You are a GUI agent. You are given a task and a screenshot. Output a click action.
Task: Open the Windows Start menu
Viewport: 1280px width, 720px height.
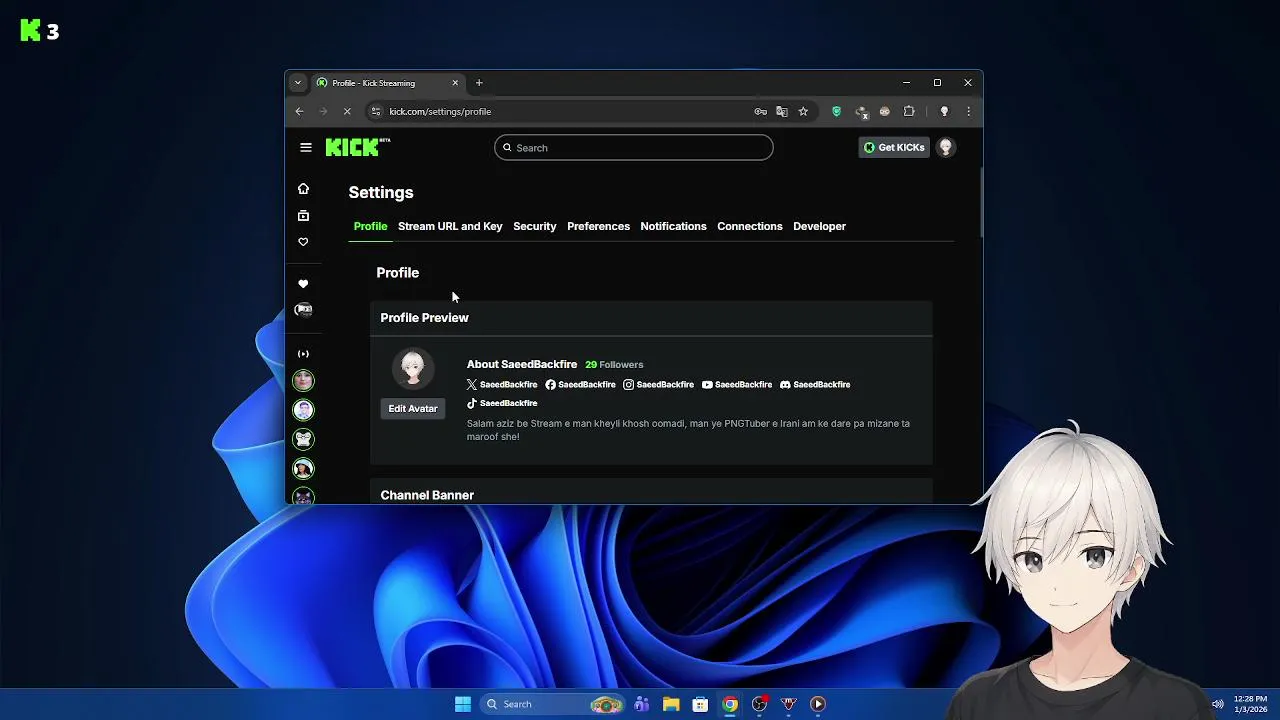point(463,704)
